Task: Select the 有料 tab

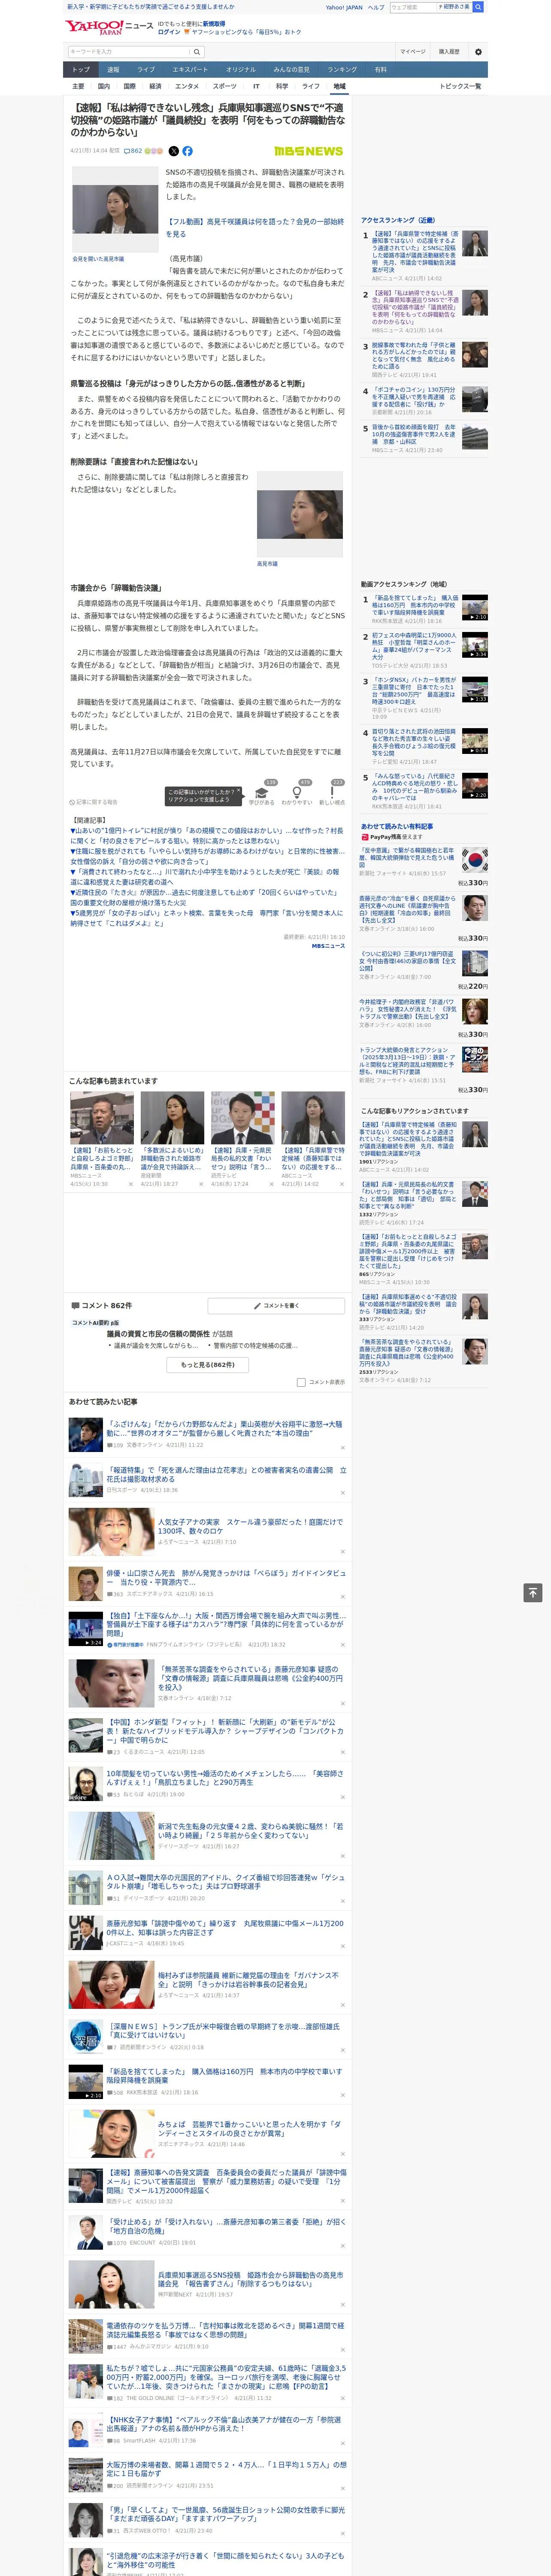Action: pos(380,69)
